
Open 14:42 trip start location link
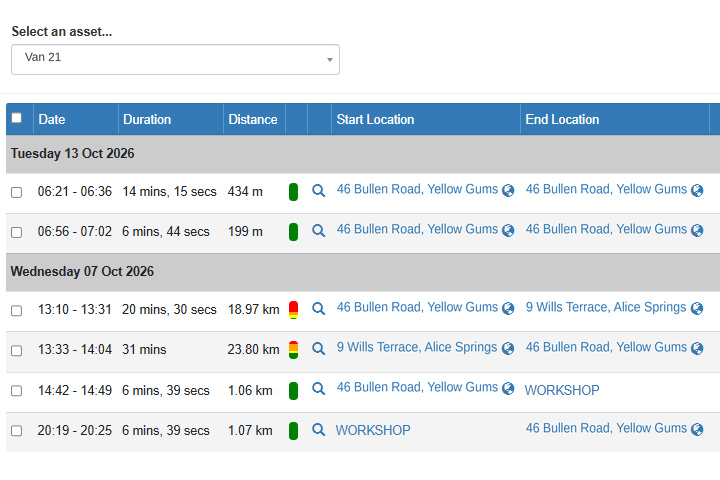point(417,387)
